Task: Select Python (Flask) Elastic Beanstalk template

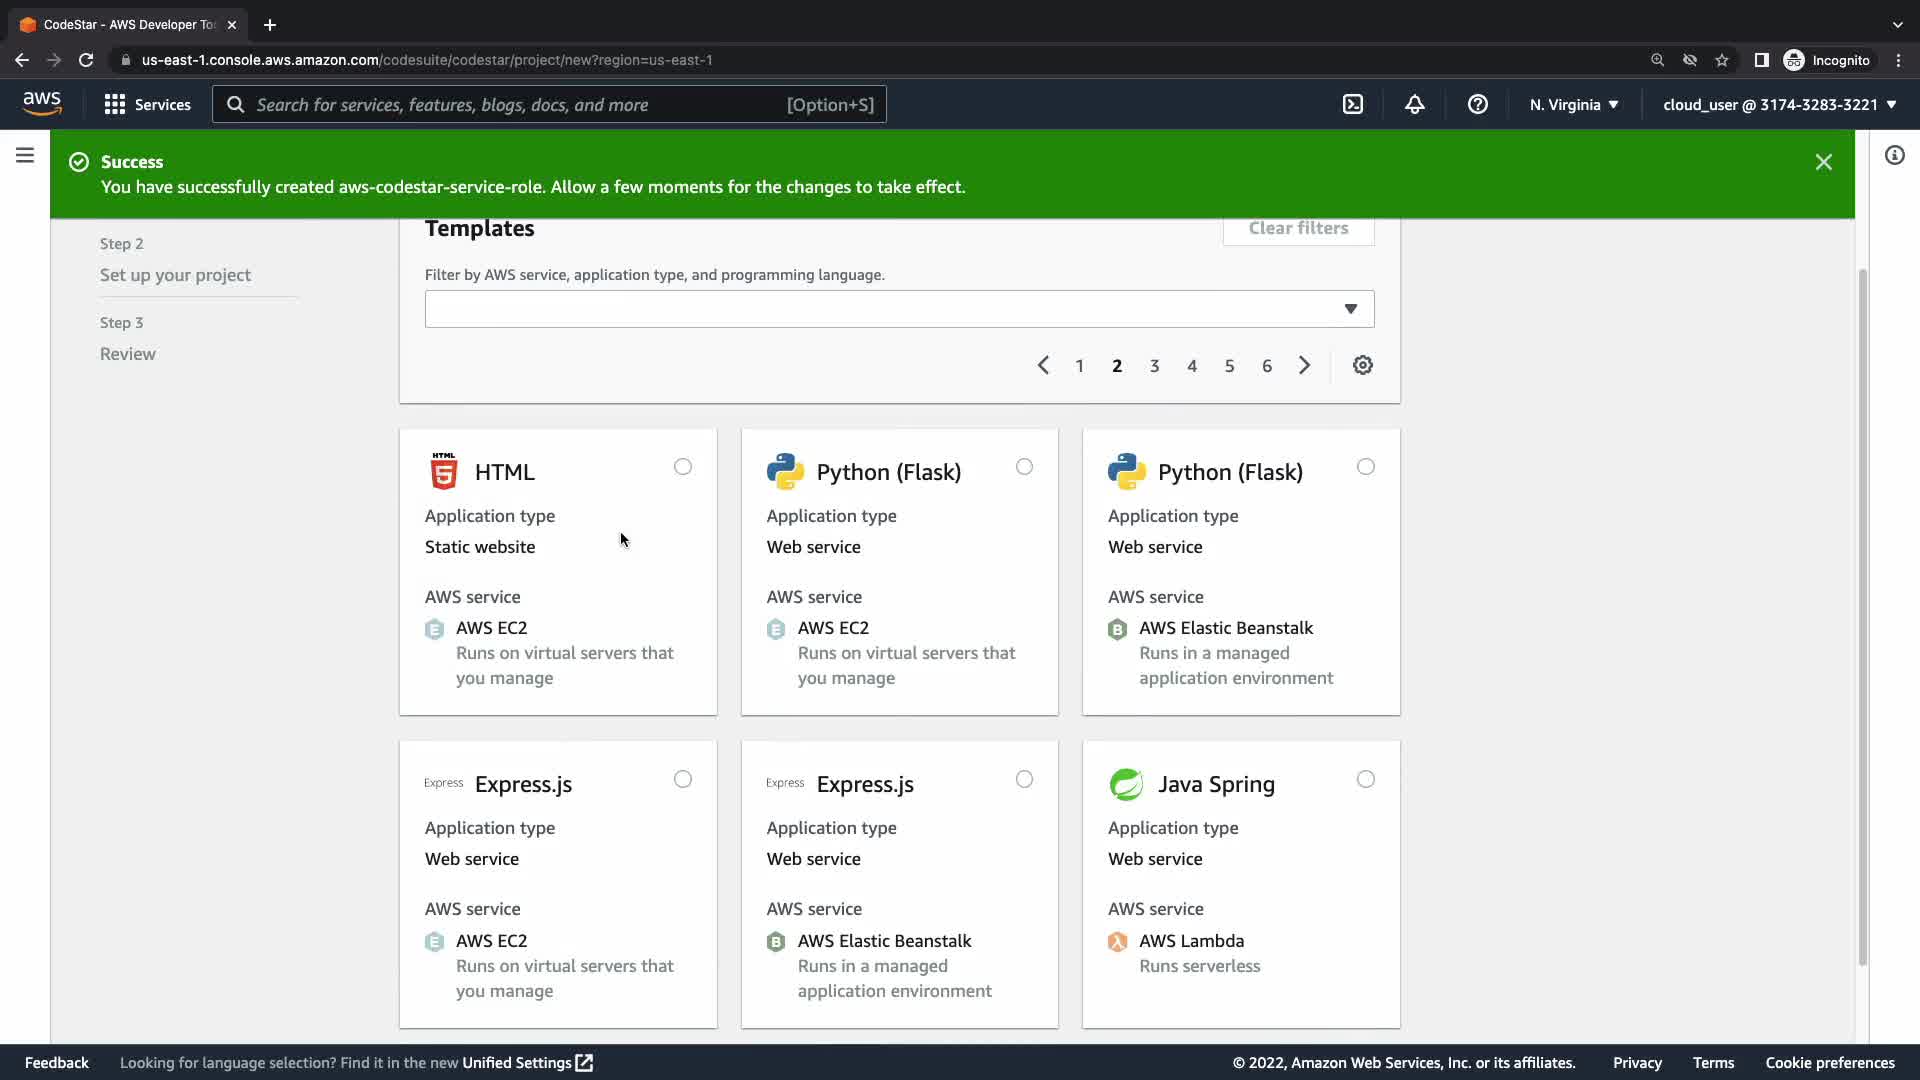Action: click(x=1365, y=467)
